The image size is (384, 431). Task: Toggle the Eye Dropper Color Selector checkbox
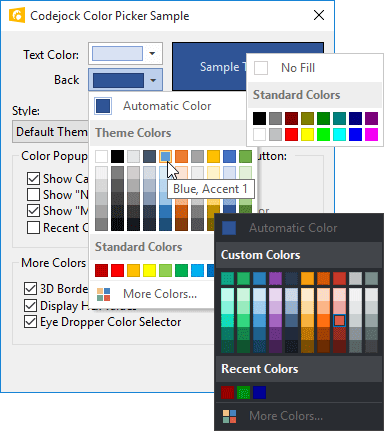[30, 322]
